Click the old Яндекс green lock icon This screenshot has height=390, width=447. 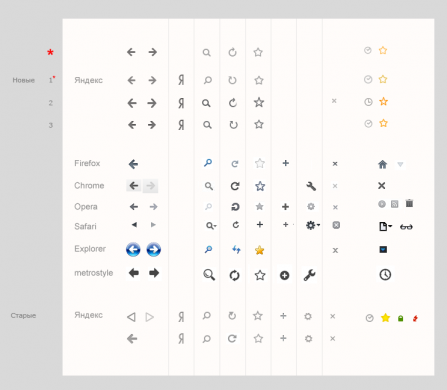tap(401, 318)
